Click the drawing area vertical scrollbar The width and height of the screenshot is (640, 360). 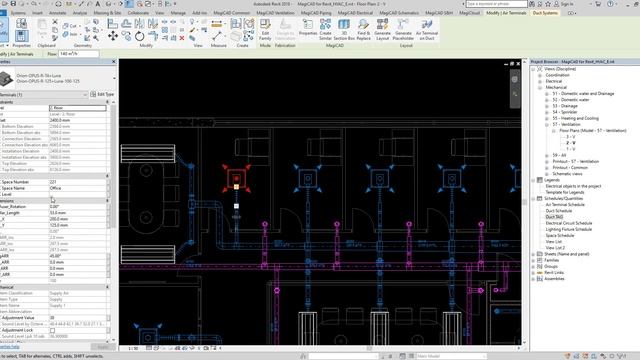pyautogui.click(x=524, y=202)
